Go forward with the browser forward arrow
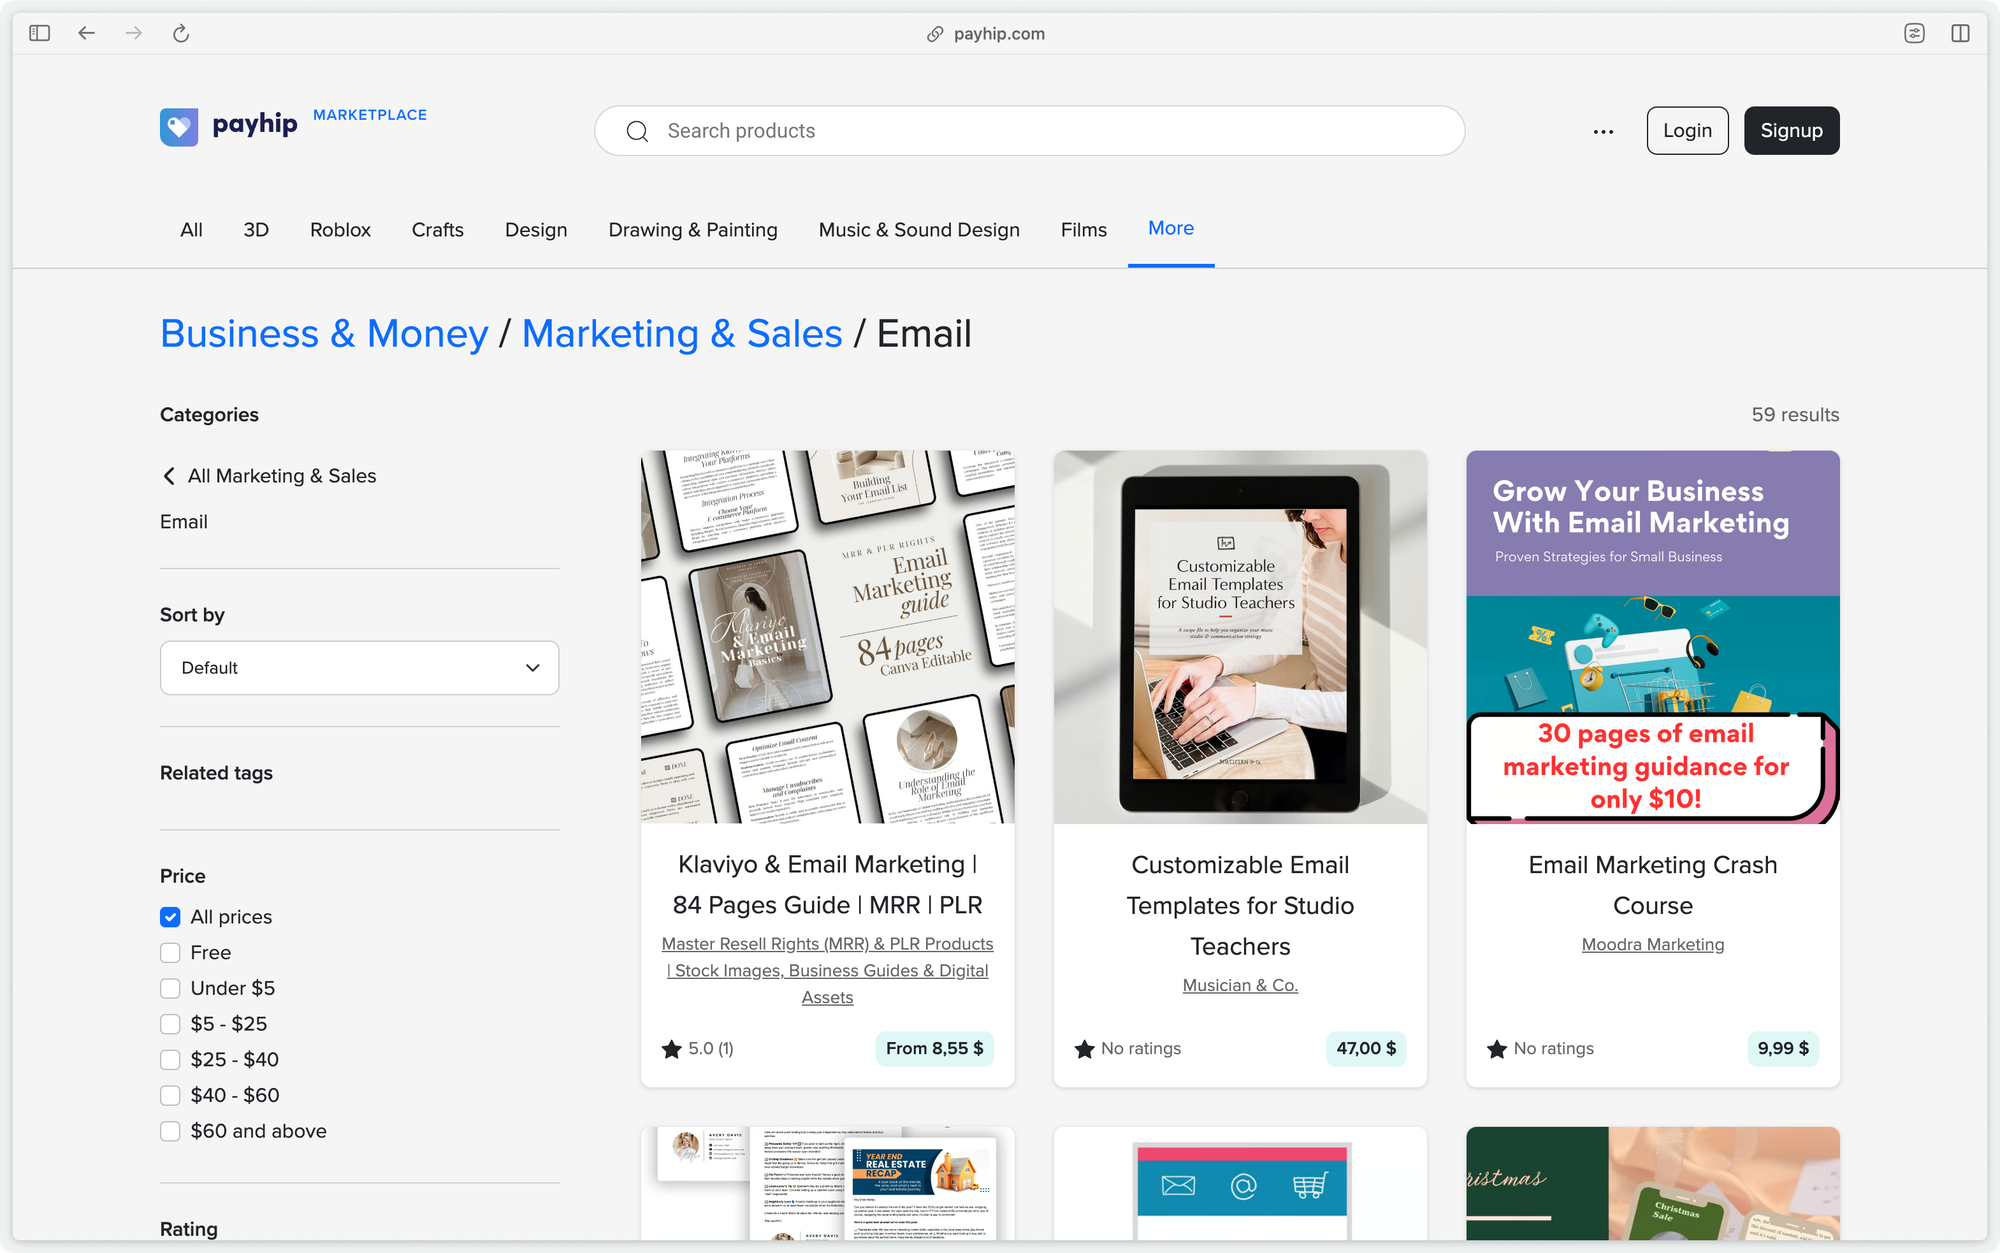The image size is (2000, 1253). [x=134, y=33]
